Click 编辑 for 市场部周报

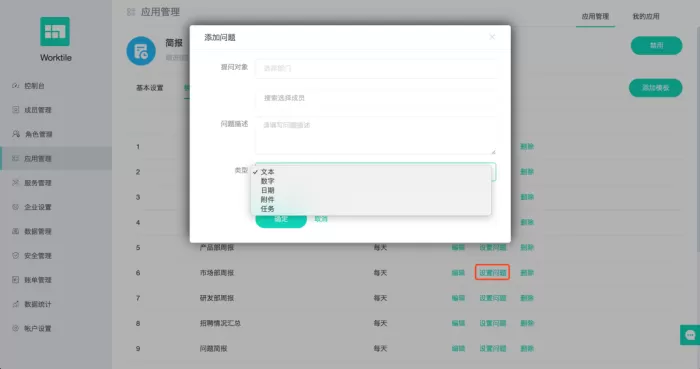tap(458, 273)
